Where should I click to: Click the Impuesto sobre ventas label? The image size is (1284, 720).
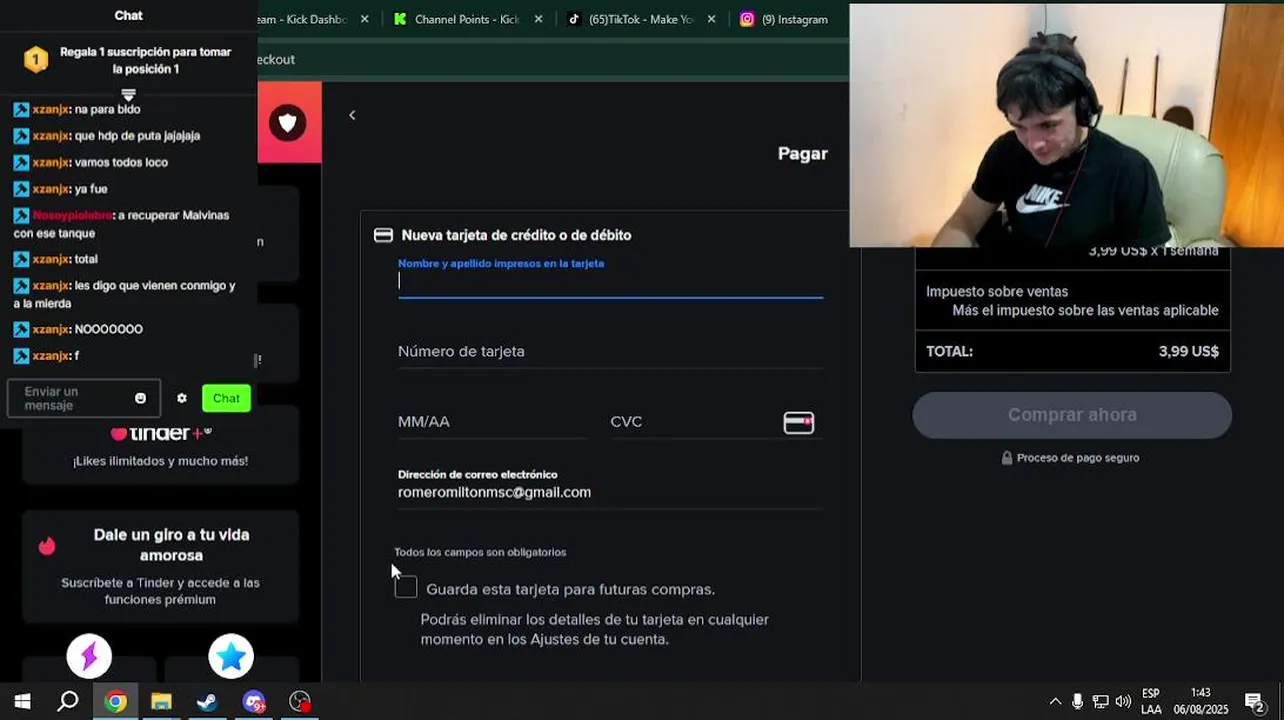[x=997, y=292]
